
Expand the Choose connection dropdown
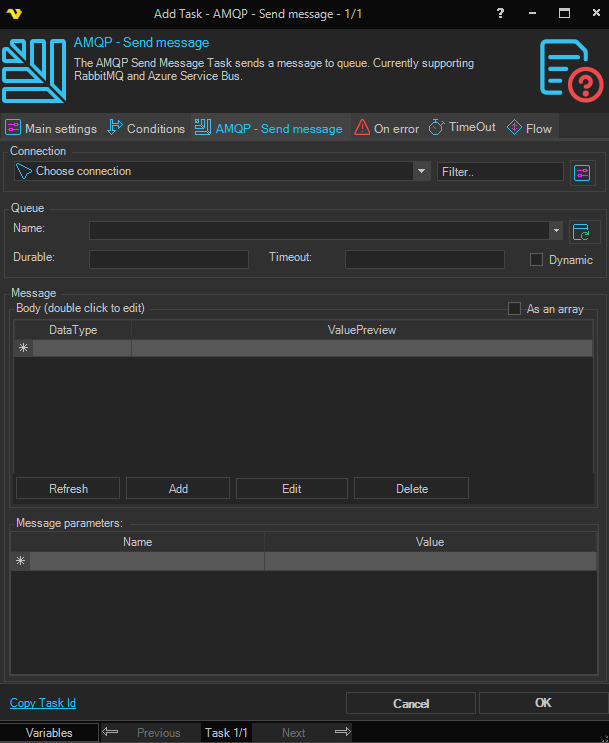[x=421, y=172]
